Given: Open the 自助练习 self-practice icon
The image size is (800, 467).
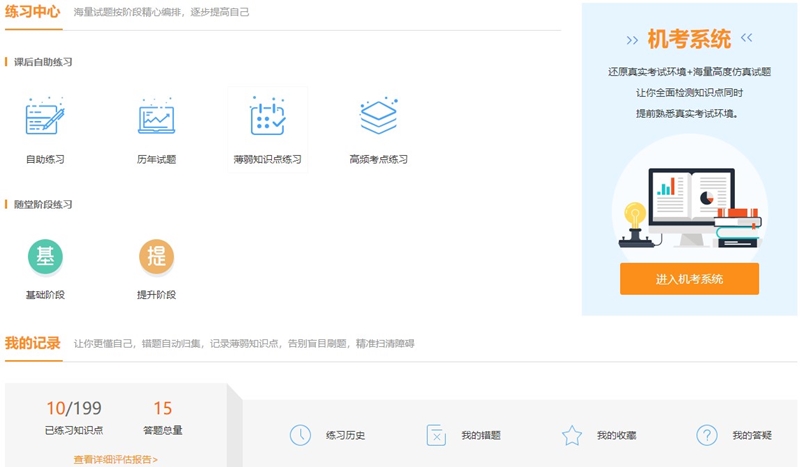Looking at the screenshot, I should coord(45,118).
